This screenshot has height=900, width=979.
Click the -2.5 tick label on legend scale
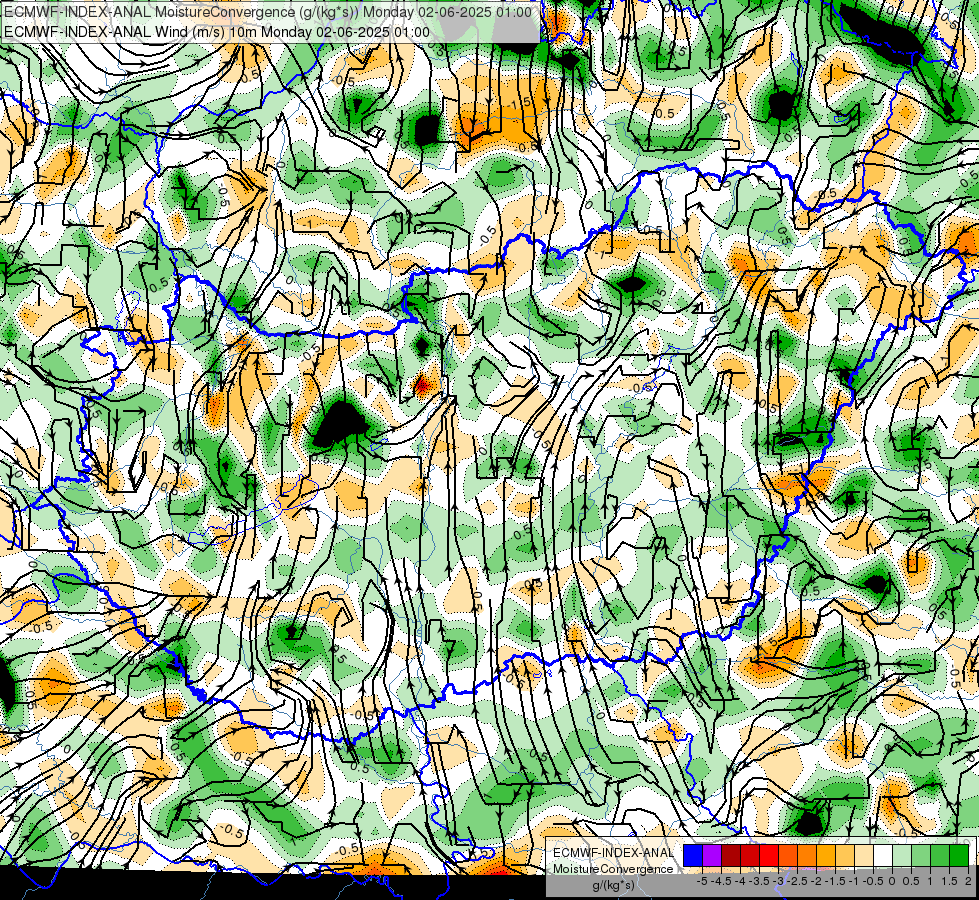(x=797, y=881)
